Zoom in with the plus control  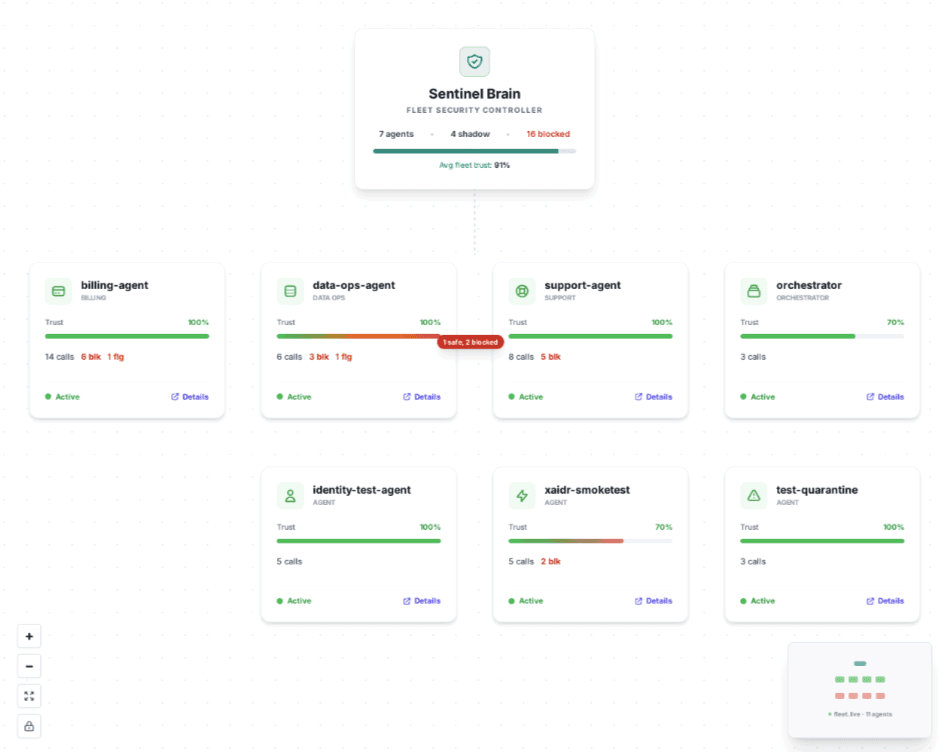pos(29,636)
